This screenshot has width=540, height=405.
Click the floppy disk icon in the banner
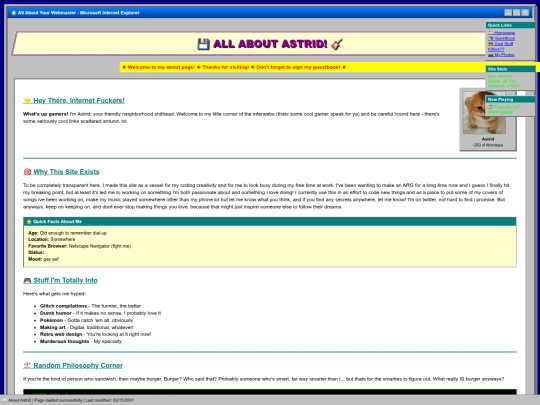tap(204, 44)
